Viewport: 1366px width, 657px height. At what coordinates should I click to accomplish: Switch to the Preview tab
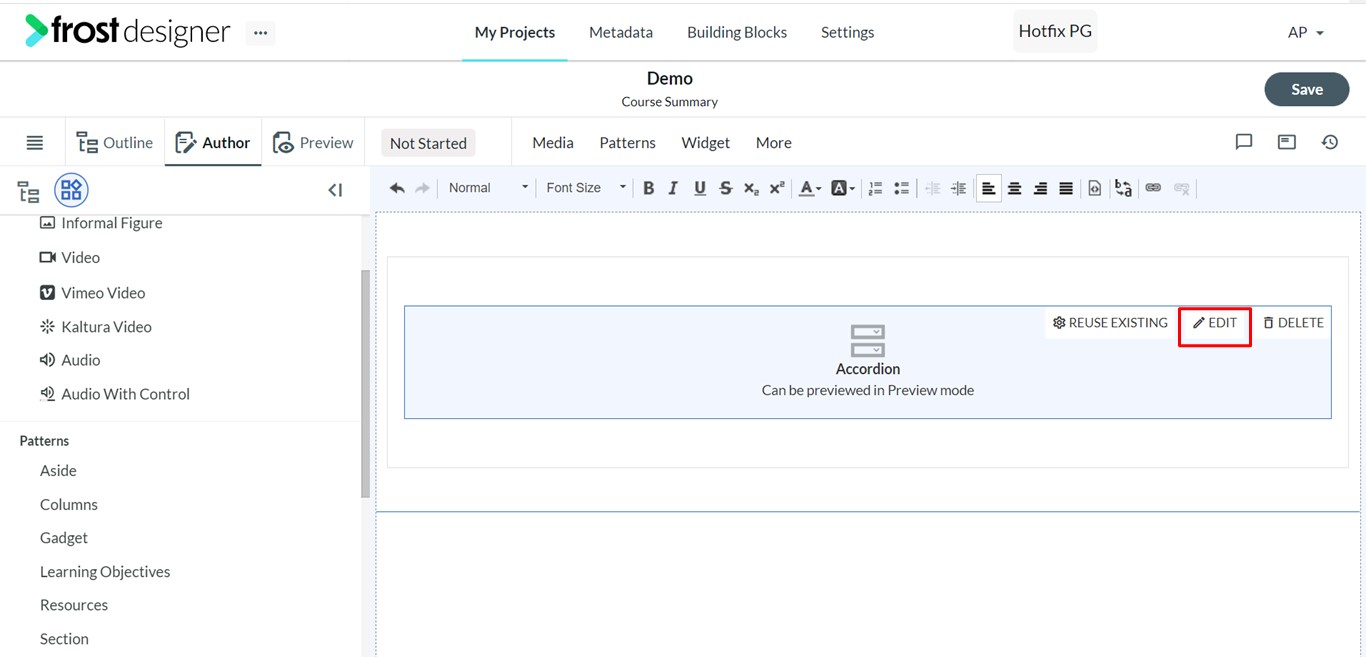(313, 143)
